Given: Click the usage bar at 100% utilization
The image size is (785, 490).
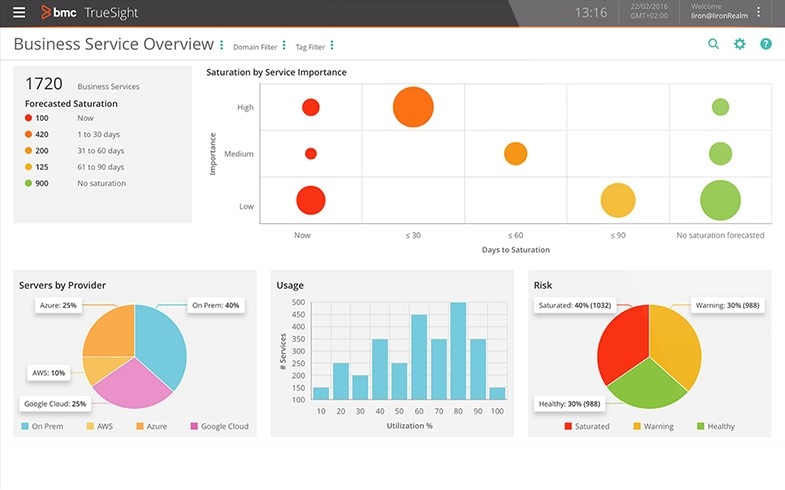Looking at the screenshot, I should click(x=497, y=393).
